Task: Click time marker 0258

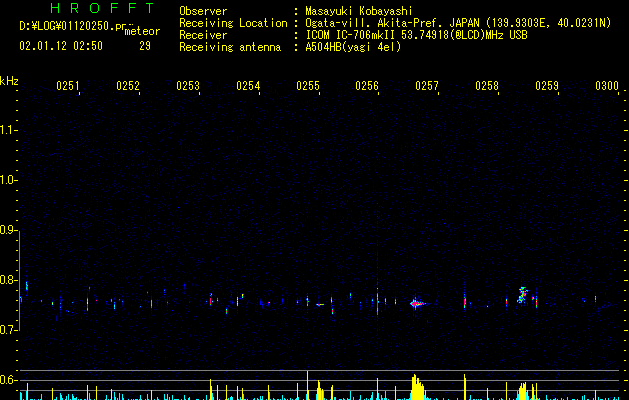Action: (x=487, y=85)
